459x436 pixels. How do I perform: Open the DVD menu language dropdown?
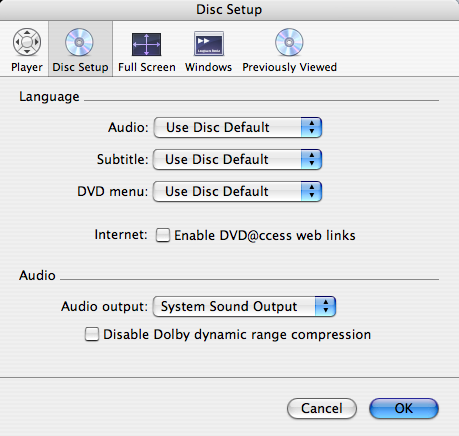[237, 191]
